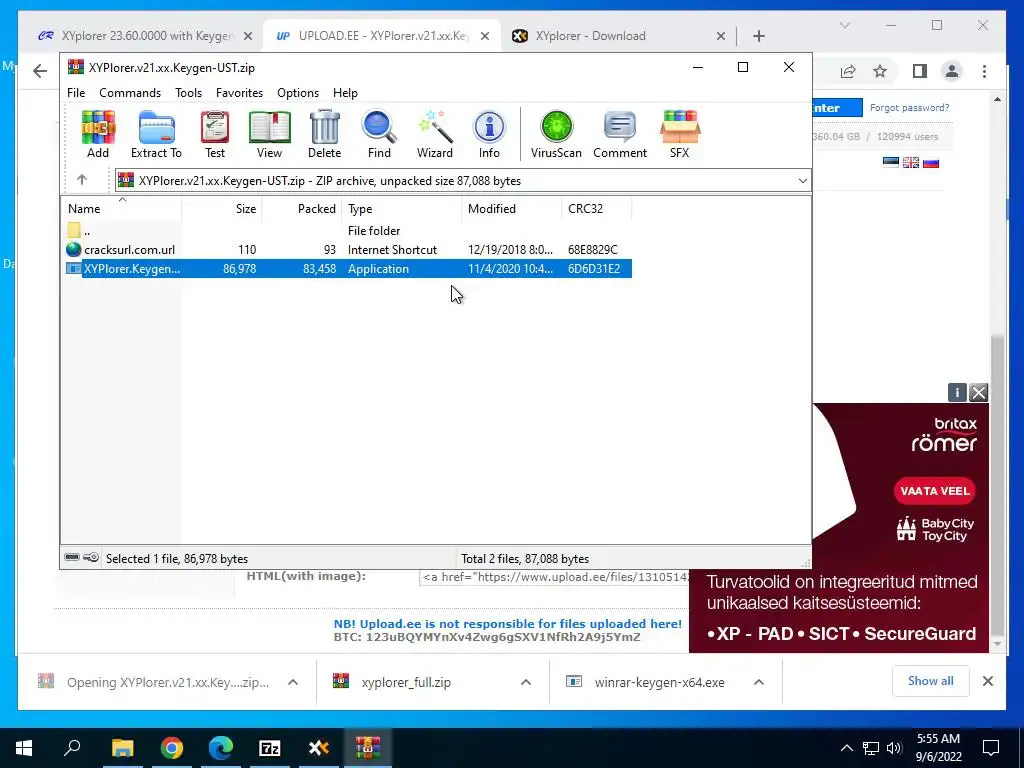1024x768 pixels.
Task: Click the drive icon in WinRAR status bar
Action: pos(72,558)
